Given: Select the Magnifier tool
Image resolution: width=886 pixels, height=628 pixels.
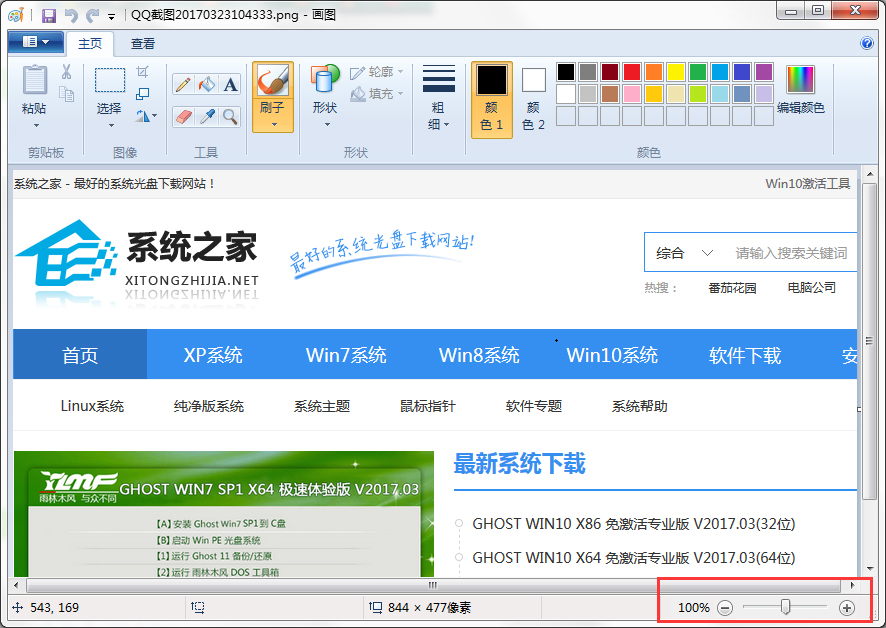Looking at the screenshot, I should coord(230,117).
